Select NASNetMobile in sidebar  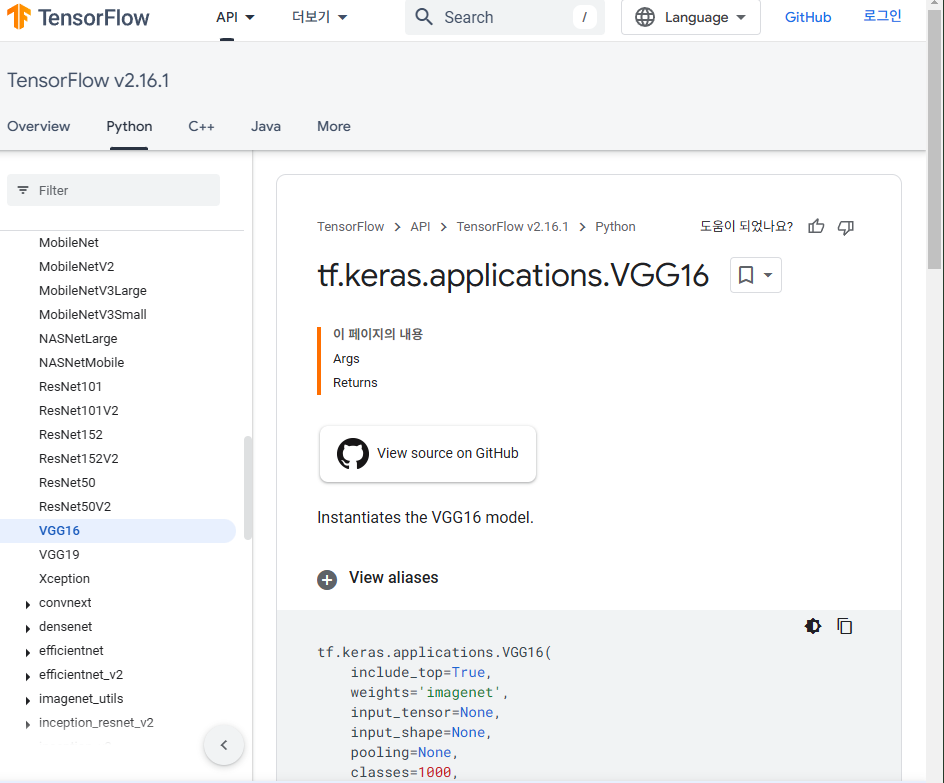[81, 363]
